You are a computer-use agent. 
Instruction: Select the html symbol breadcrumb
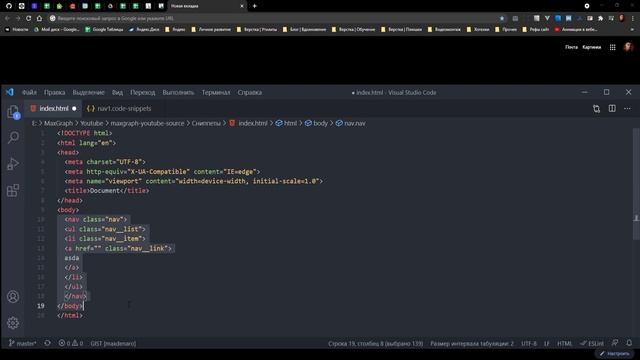click(287, 123)
